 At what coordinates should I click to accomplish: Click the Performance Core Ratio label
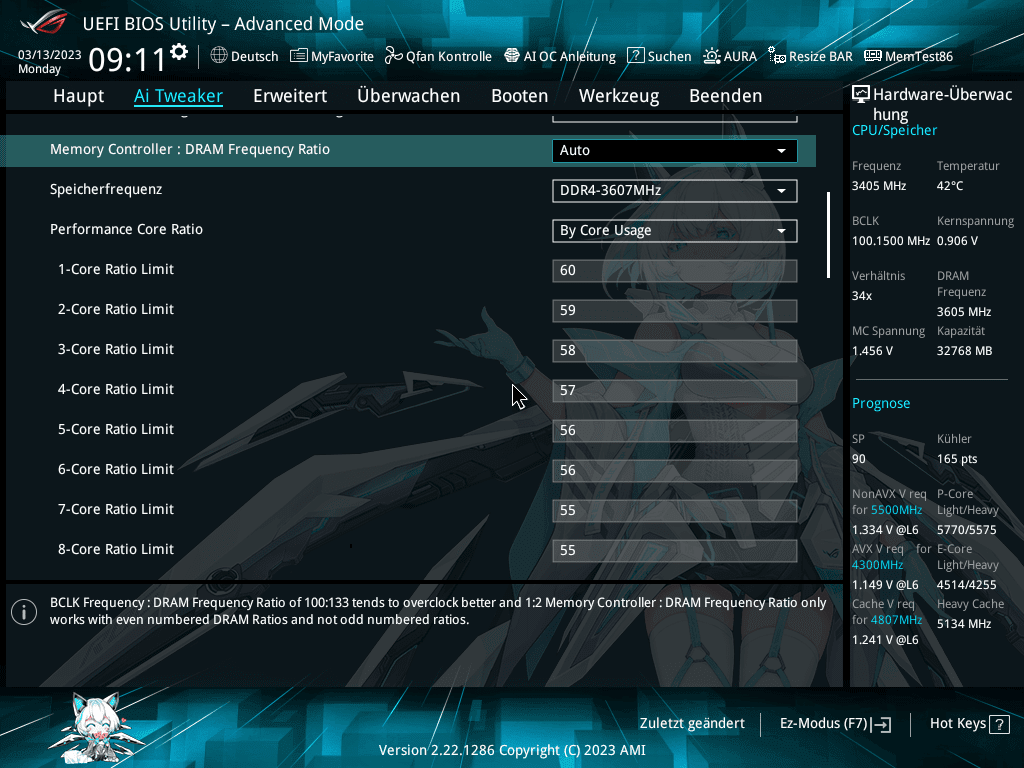click(126, 229)
